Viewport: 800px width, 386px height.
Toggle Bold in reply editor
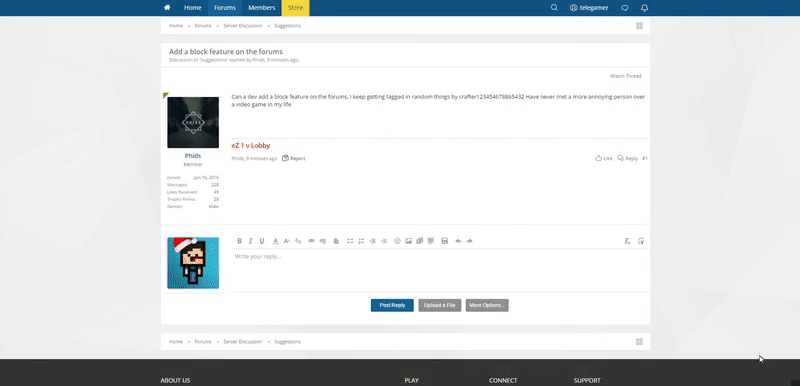click(239, 241)
